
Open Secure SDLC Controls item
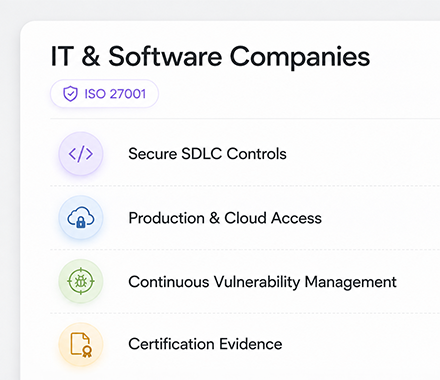[x=207, y=154]
